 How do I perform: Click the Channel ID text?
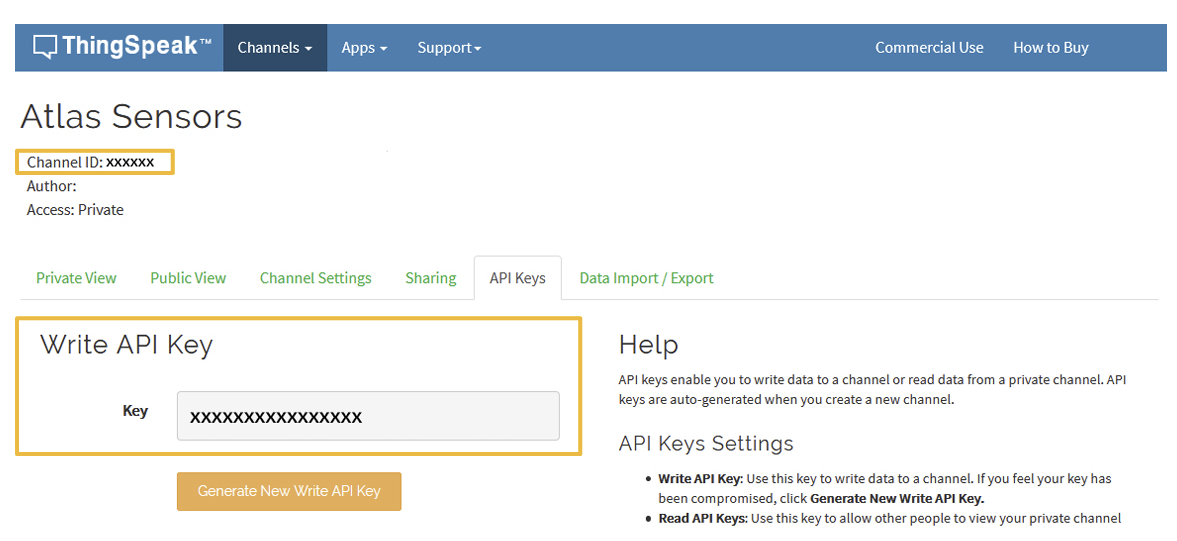coord(91,162)
